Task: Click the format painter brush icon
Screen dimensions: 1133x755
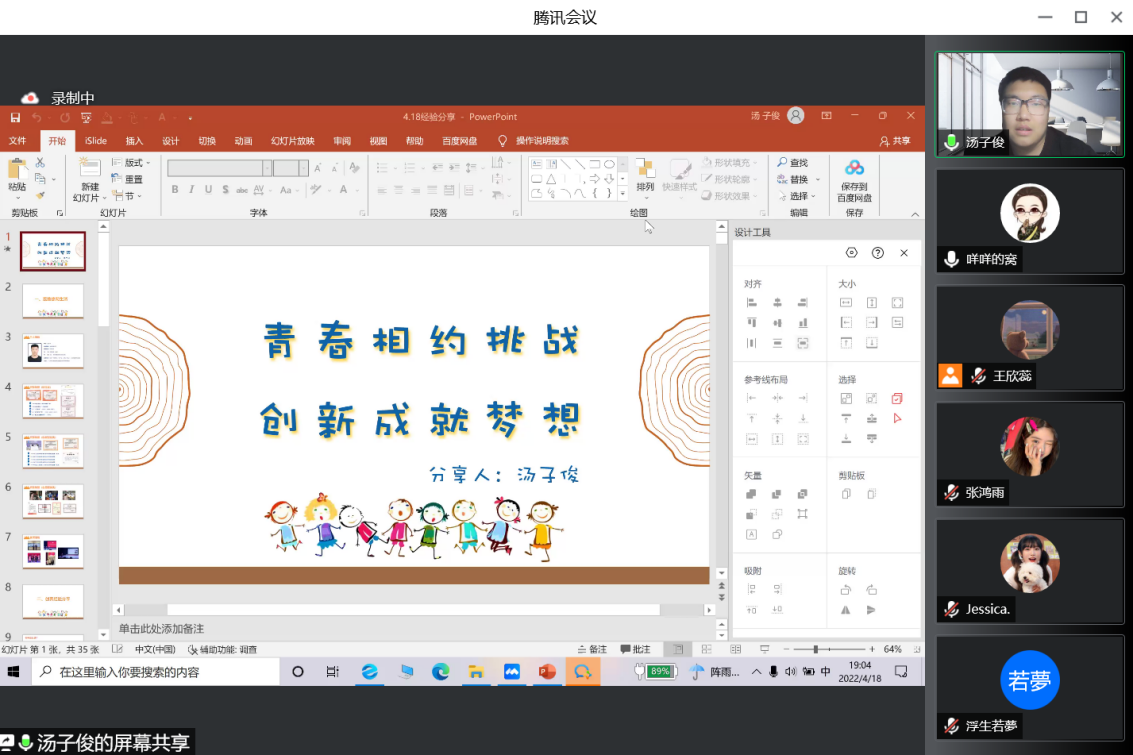Action: [40, 195]
